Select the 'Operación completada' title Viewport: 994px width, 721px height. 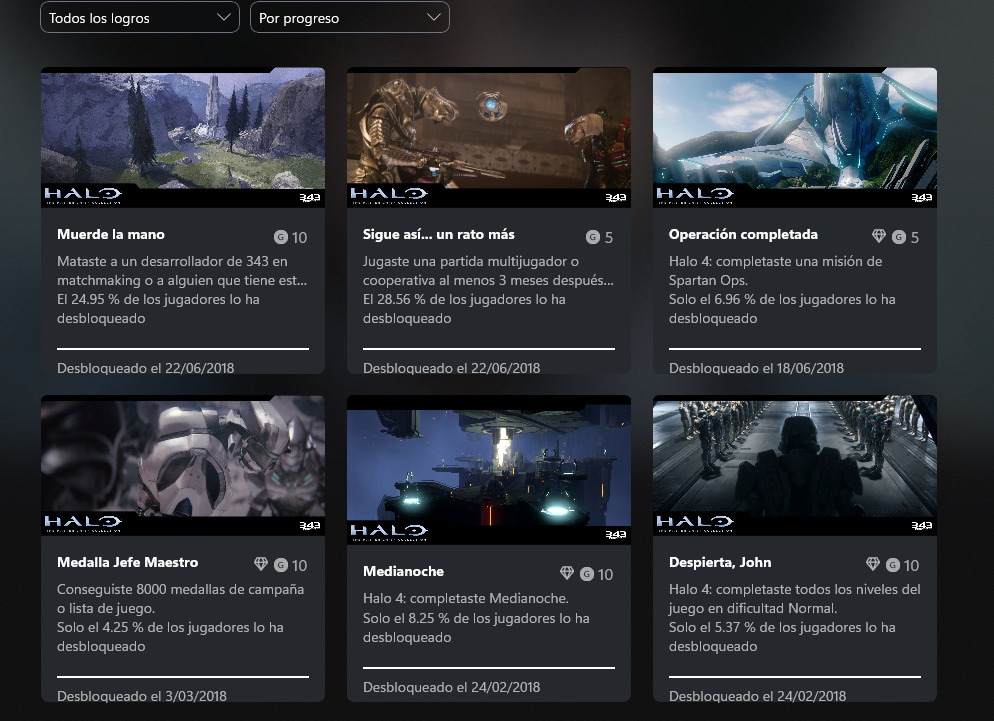(x=743, y=235)
